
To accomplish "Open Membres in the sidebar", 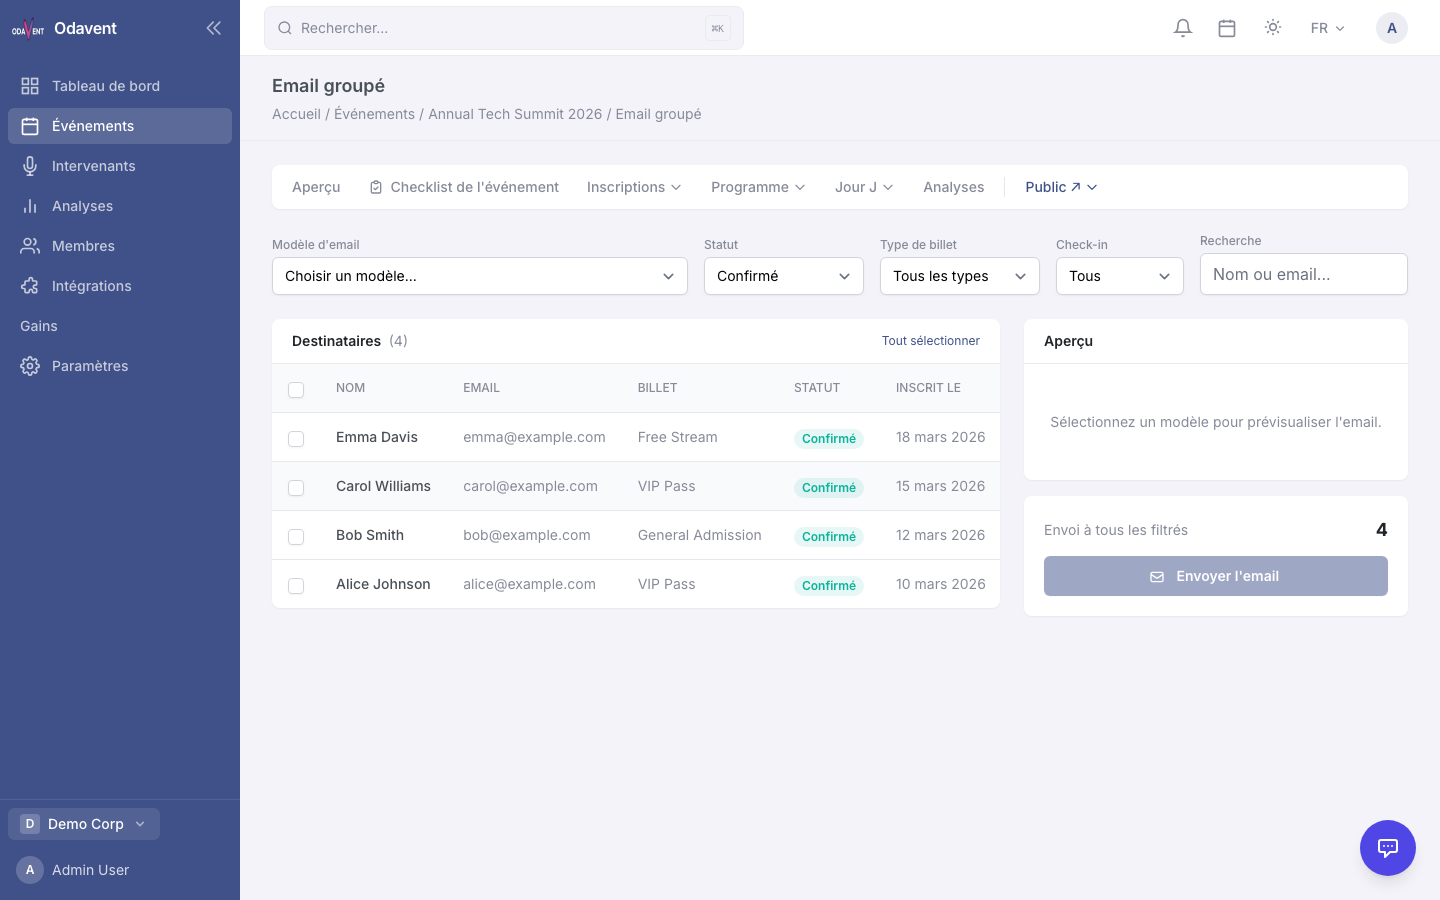I will click(x=120, y=246).
